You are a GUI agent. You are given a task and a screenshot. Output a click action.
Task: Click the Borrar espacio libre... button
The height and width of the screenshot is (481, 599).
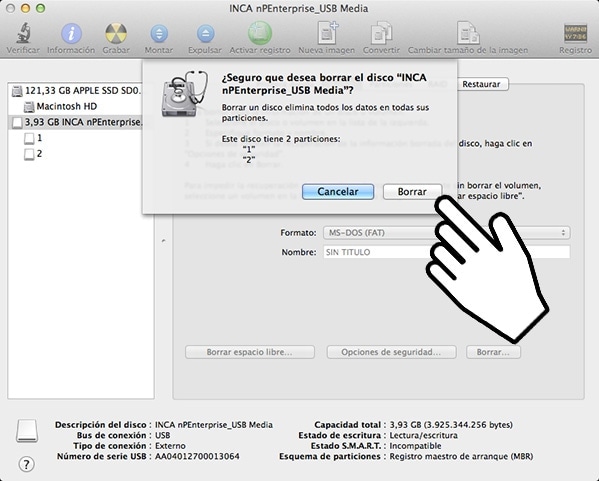coord(250,352)
